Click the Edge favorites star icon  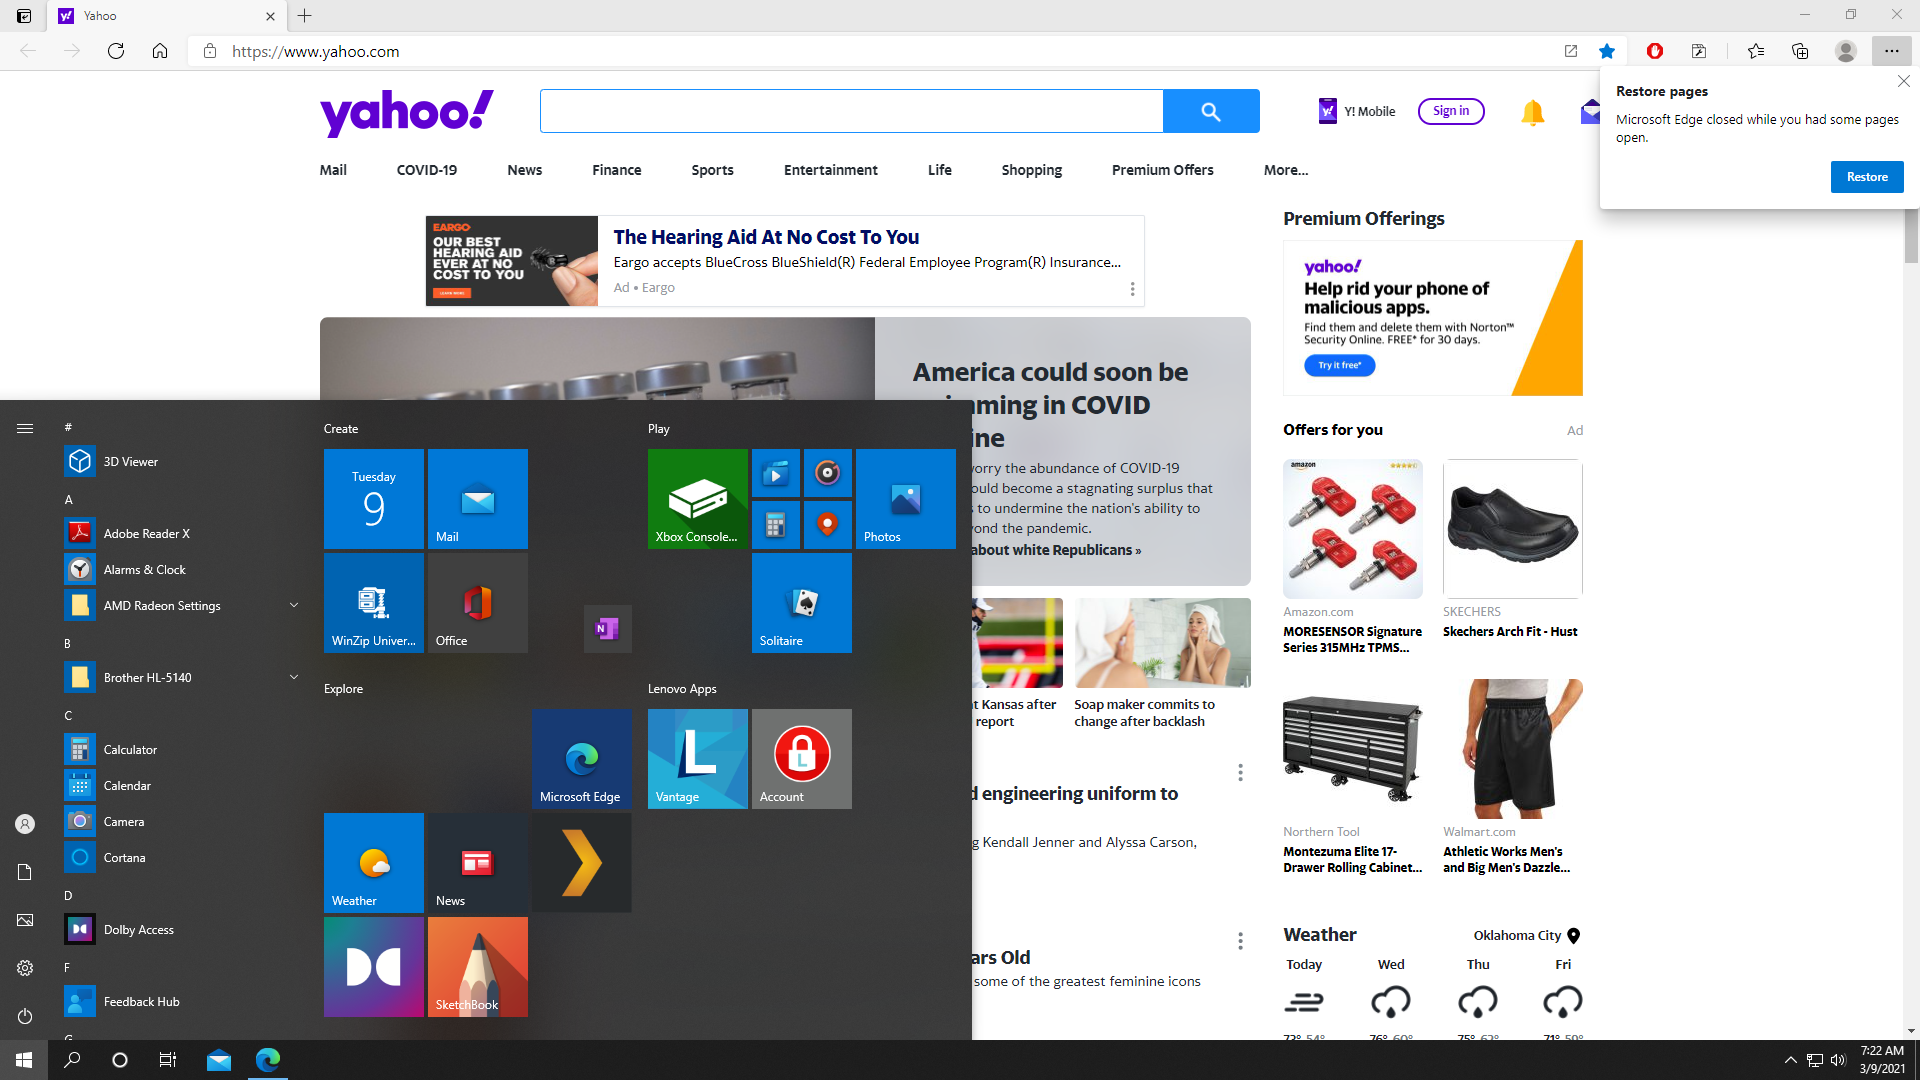coord(1606,51)
